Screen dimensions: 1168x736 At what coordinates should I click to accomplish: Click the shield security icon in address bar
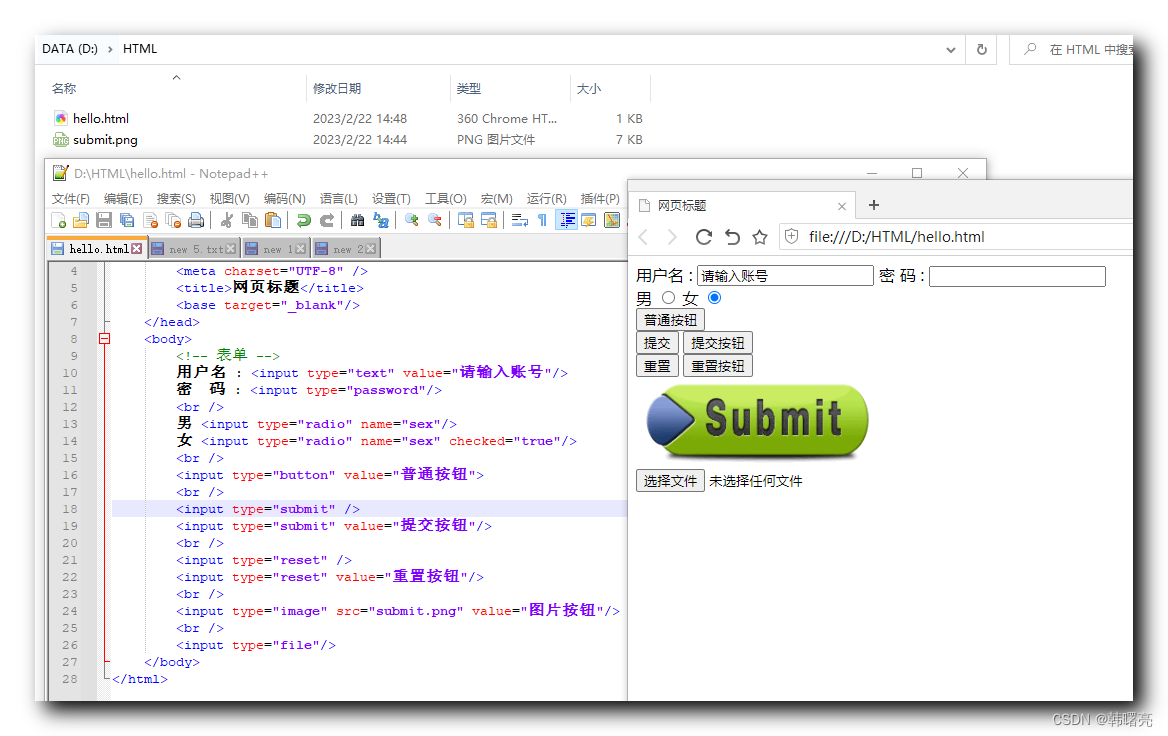coord(792,237)
